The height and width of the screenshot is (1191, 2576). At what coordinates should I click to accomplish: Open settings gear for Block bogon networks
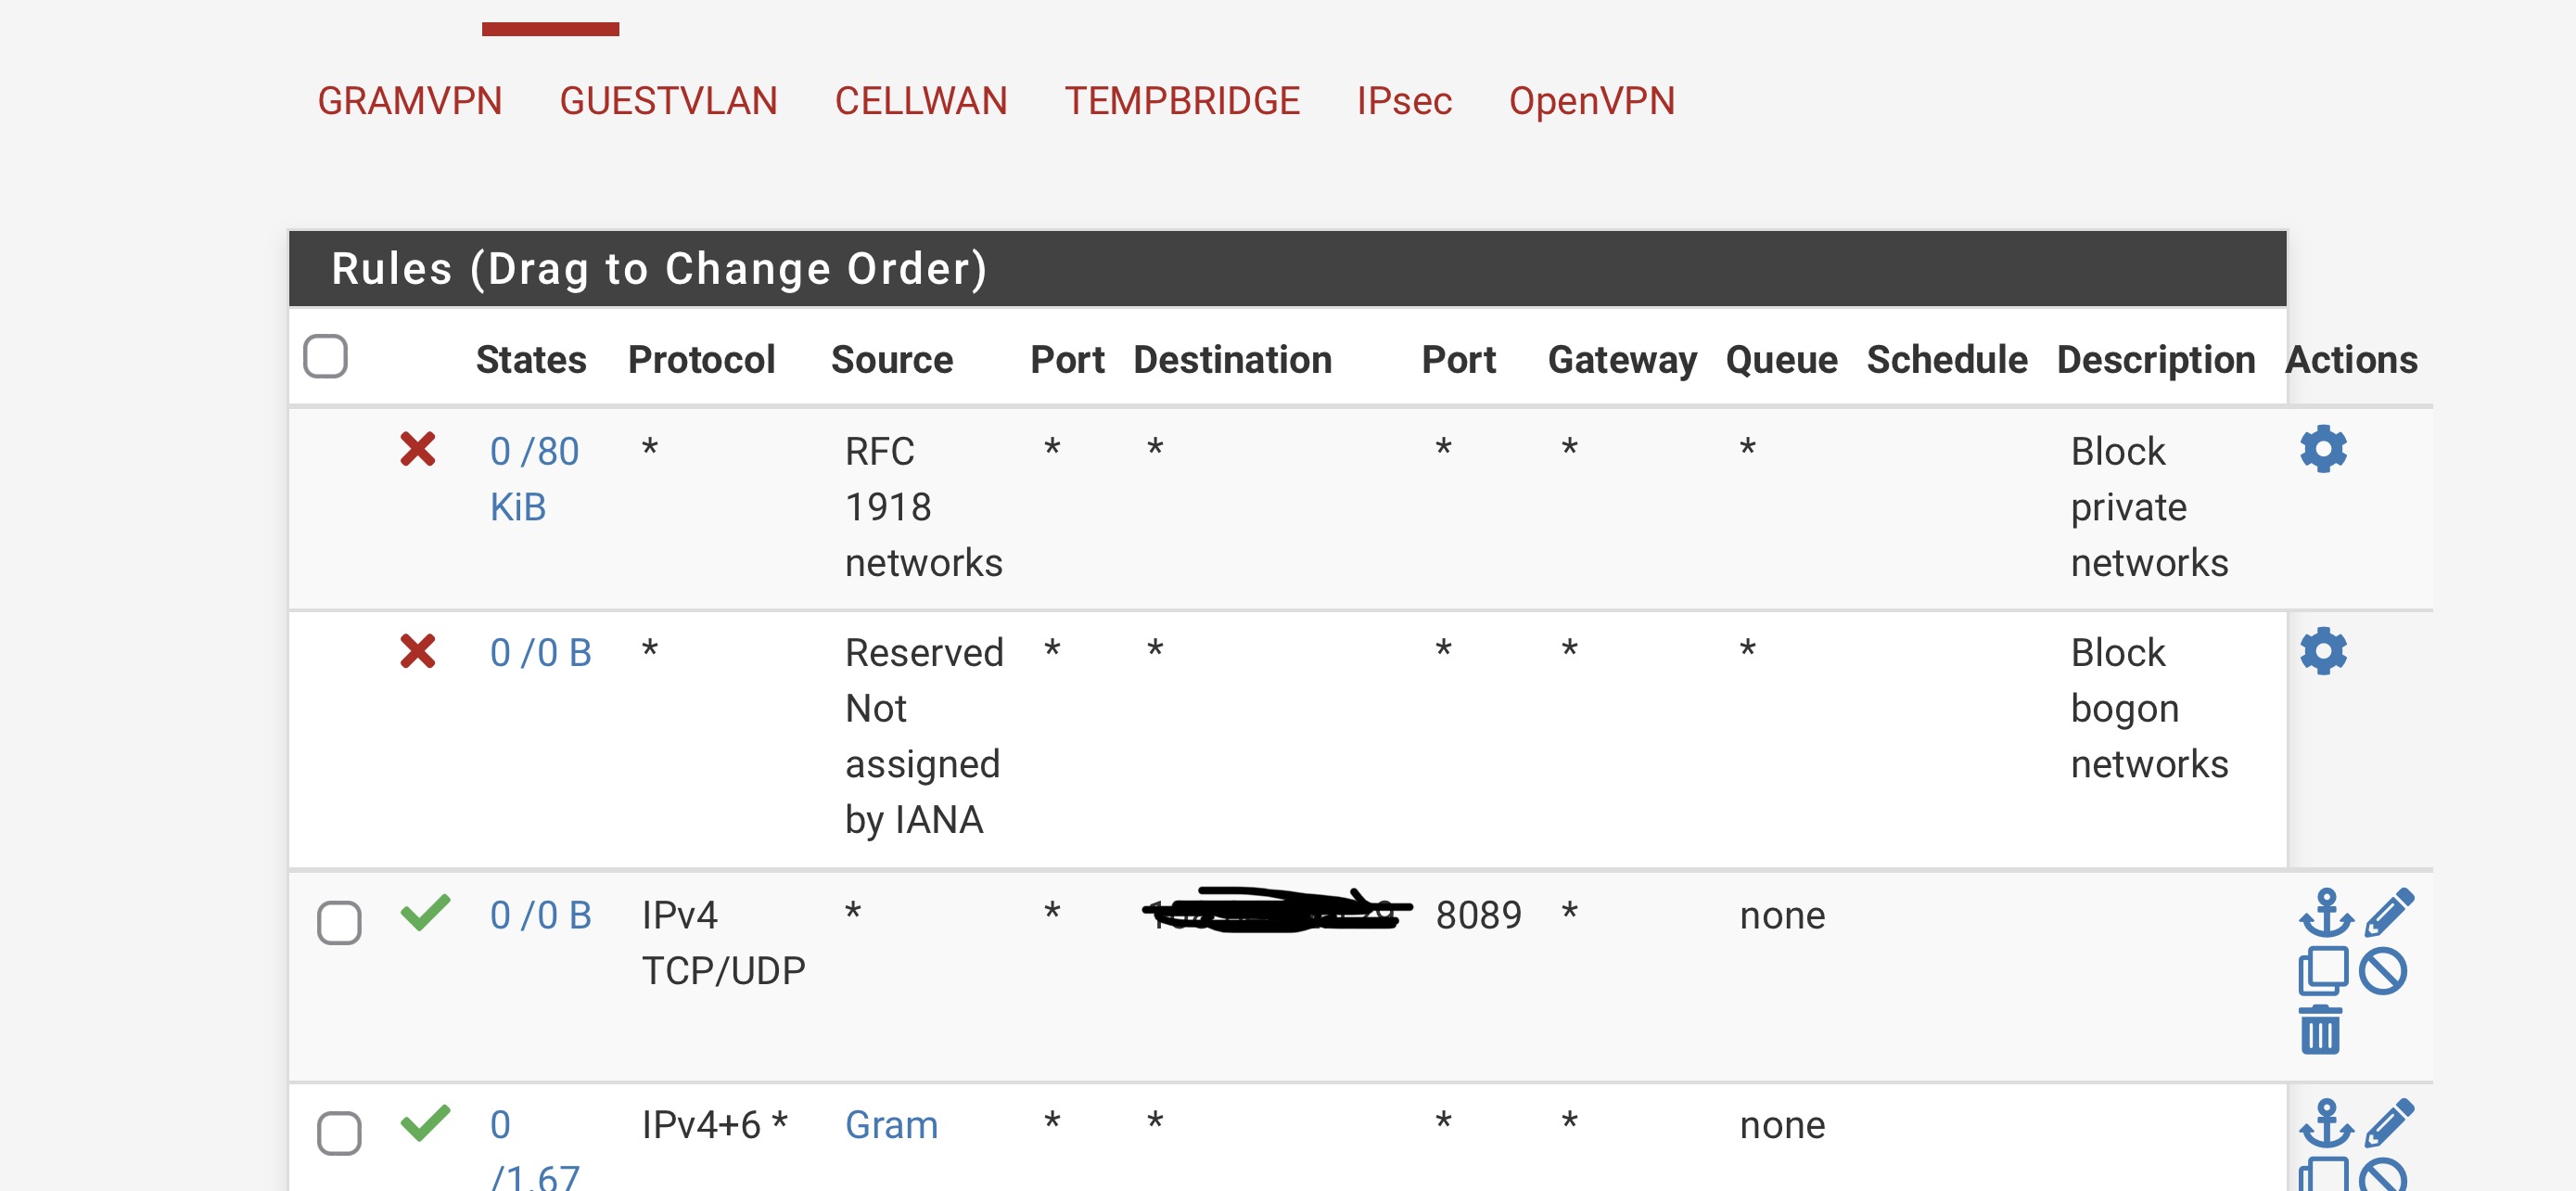[2322, 652]
